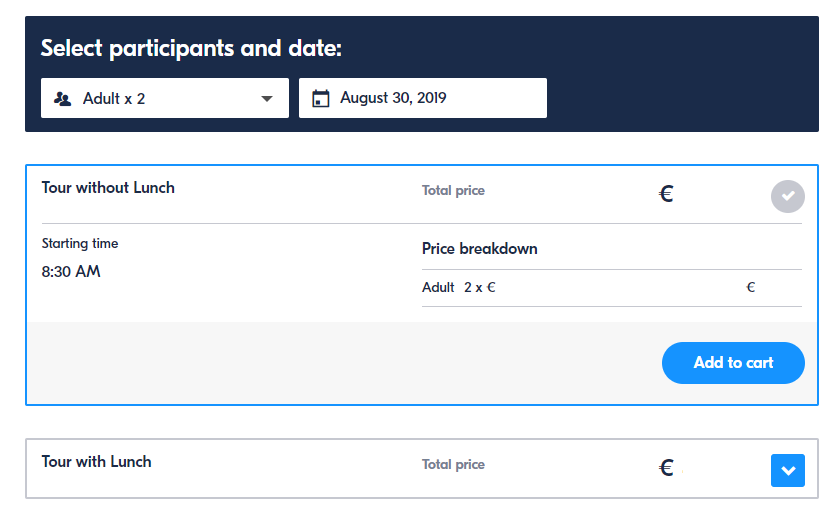Click 'Total price' label for Tour with Lunch
828x510 pixels.
pyautogui.click(x=453, y=465)
